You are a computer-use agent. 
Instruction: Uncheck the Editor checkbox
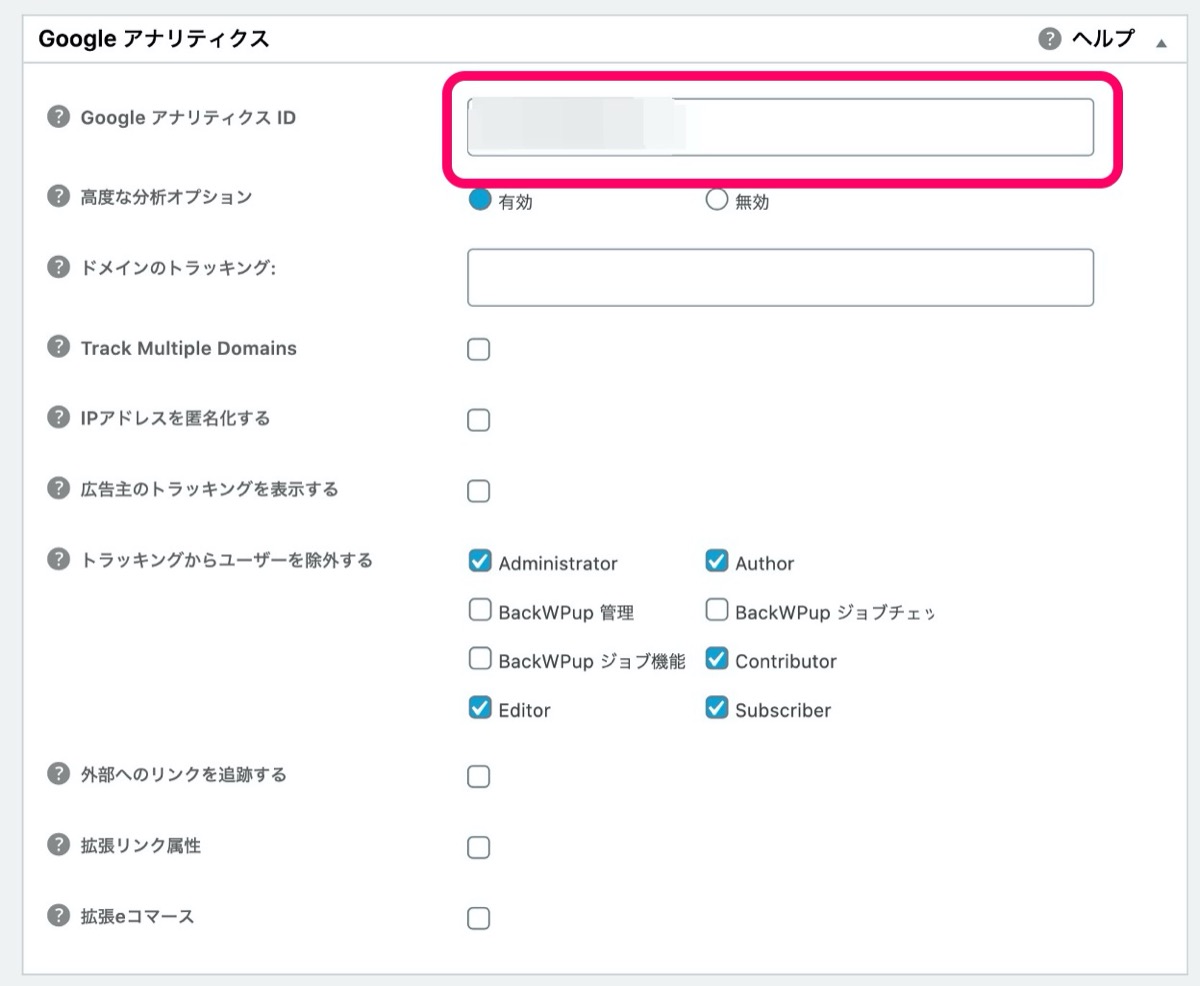point(479,708)
